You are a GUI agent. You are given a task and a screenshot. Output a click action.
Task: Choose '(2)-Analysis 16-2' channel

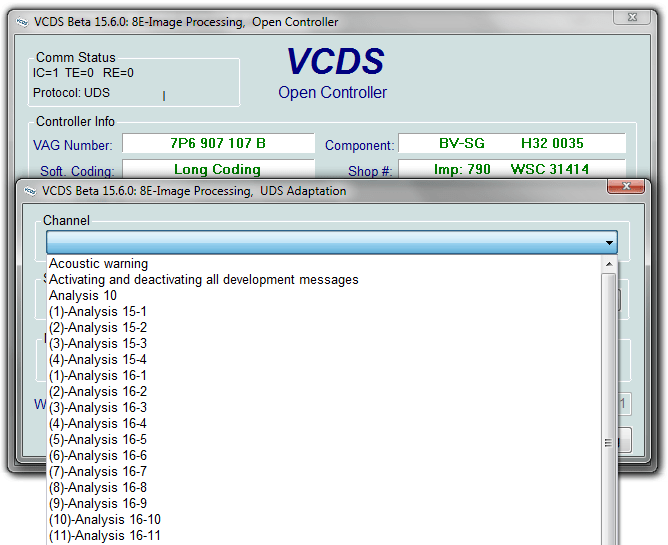[324, 391]
